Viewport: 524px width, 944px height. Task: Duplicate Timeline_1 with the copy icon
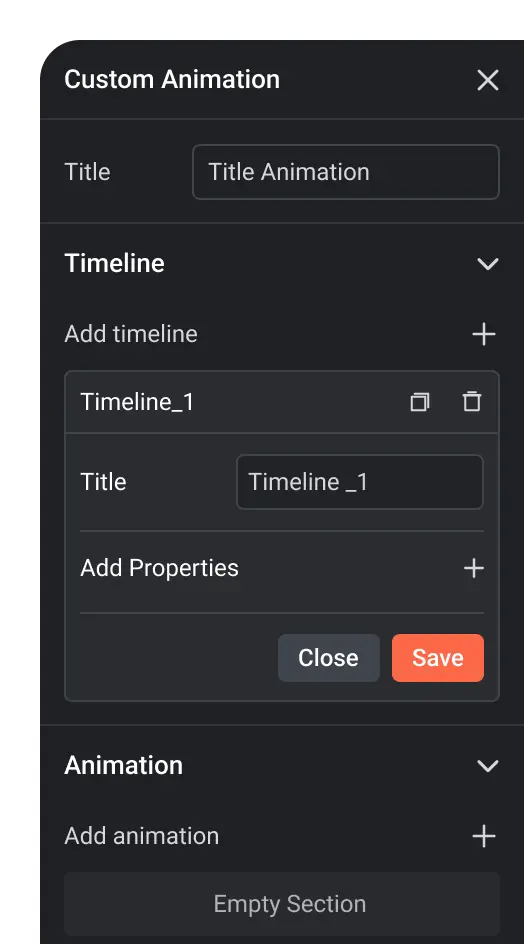(x=420, y=402)
